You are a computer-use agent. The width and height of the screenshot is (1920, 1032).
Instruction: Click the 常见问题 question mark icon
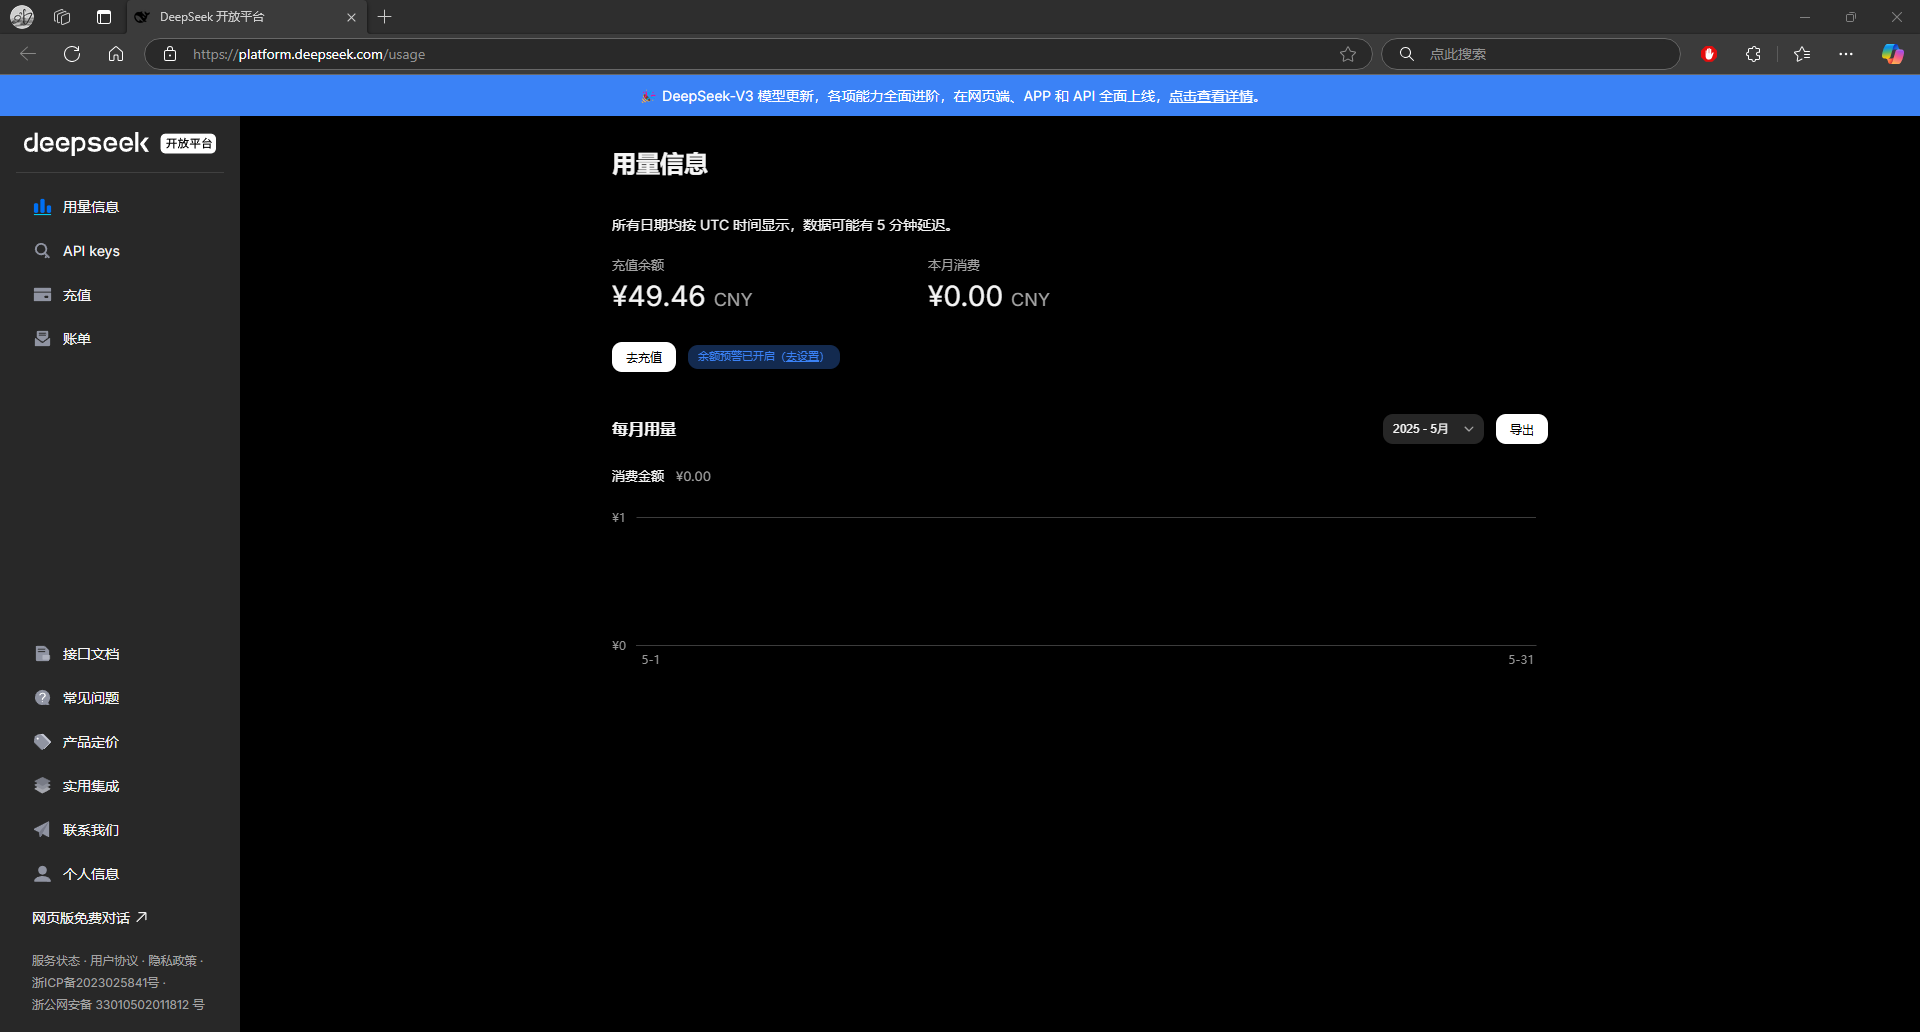pos(42,698)
